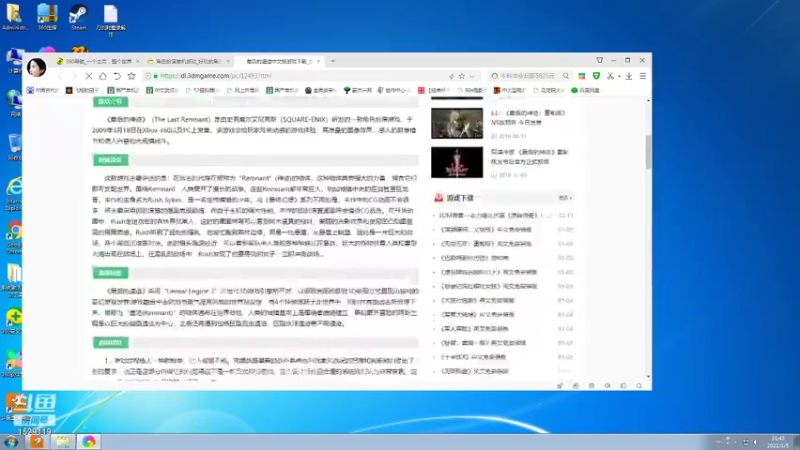Stop page loading with the X button
800x450 pixels.
[88, 76]
